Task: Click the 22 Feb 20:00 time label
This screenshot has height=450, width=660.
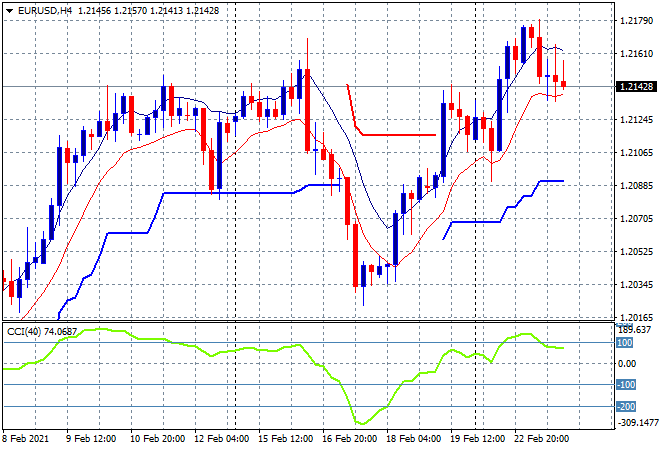Action: (x=541, y=439)
